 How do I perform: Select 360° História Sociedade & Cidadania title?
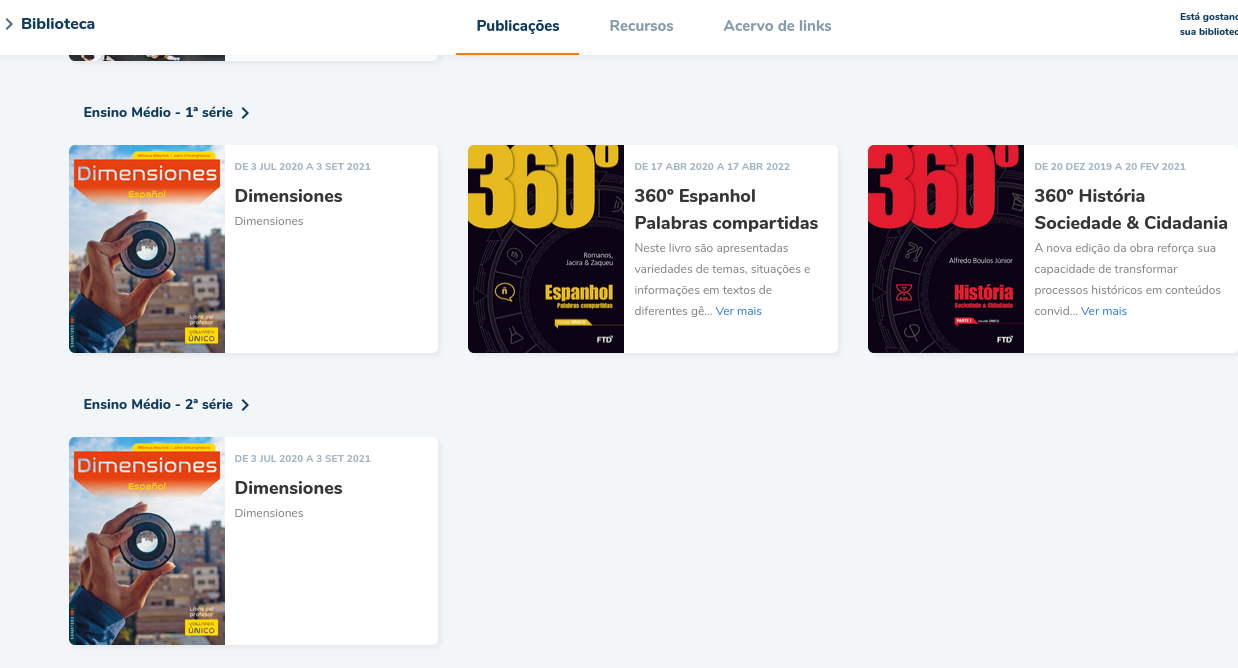pyautogui.click(x=1131, y=209)
